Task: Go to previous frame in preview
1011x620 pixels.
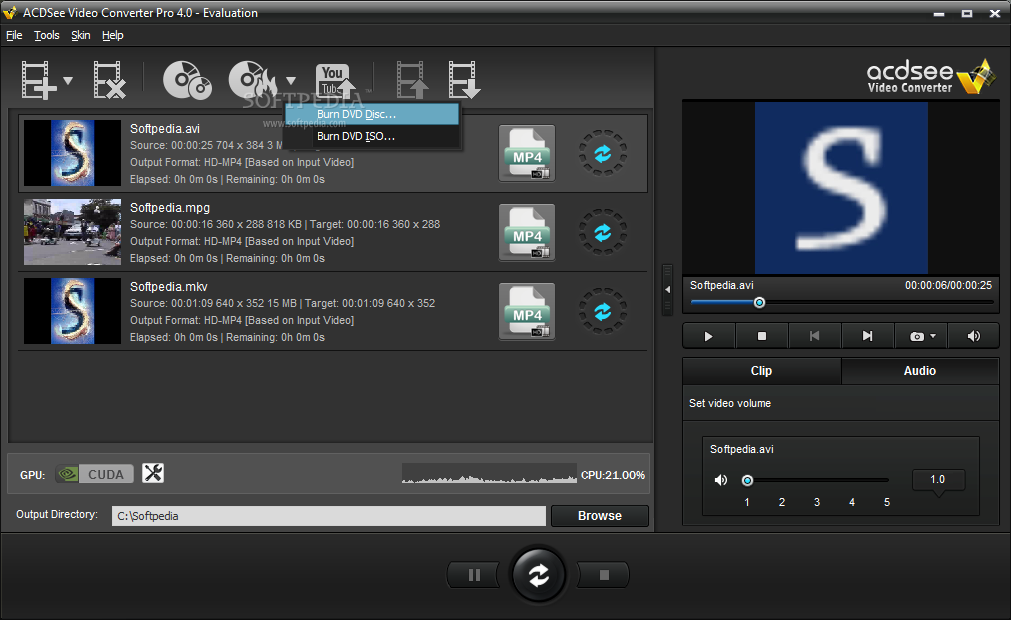Action: (x=814, y=336)
